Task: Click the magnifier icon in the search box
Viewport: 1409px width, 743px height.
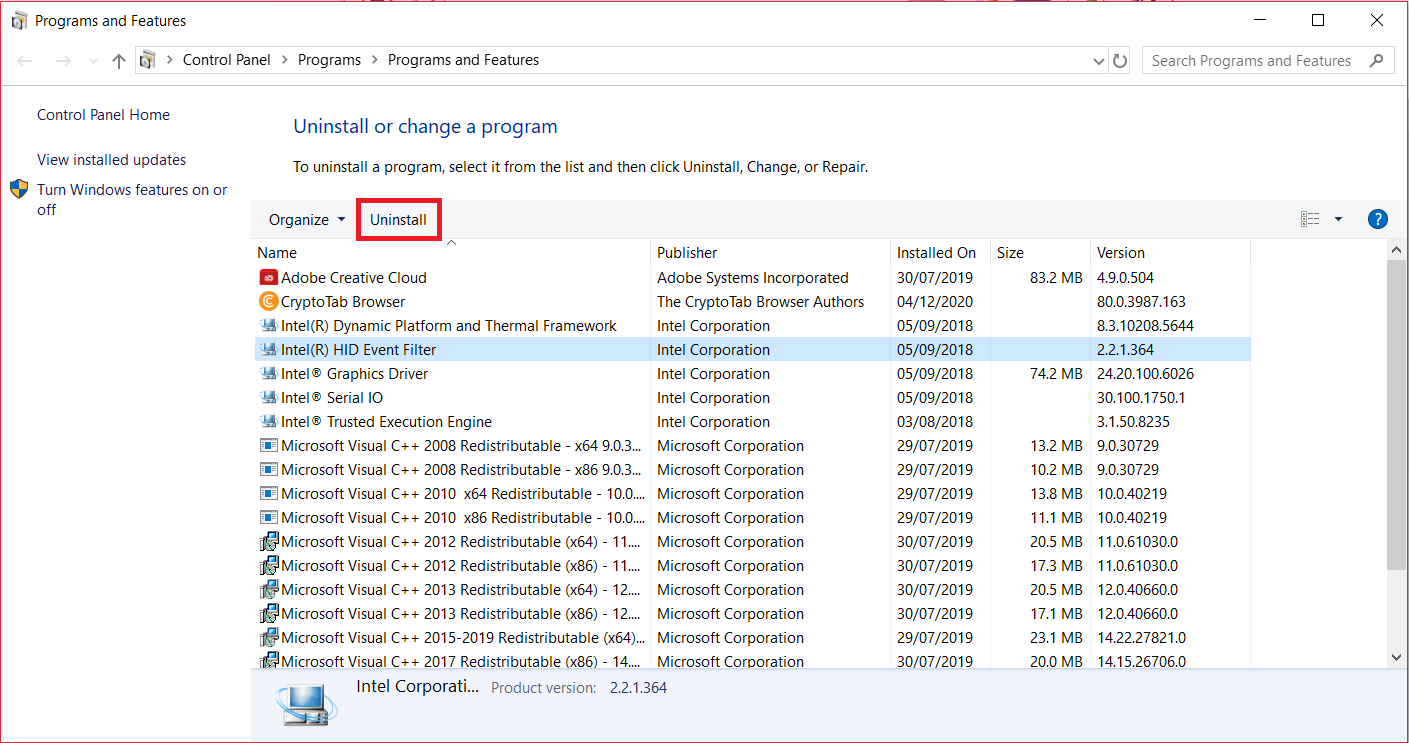Action: [1376, 60]
